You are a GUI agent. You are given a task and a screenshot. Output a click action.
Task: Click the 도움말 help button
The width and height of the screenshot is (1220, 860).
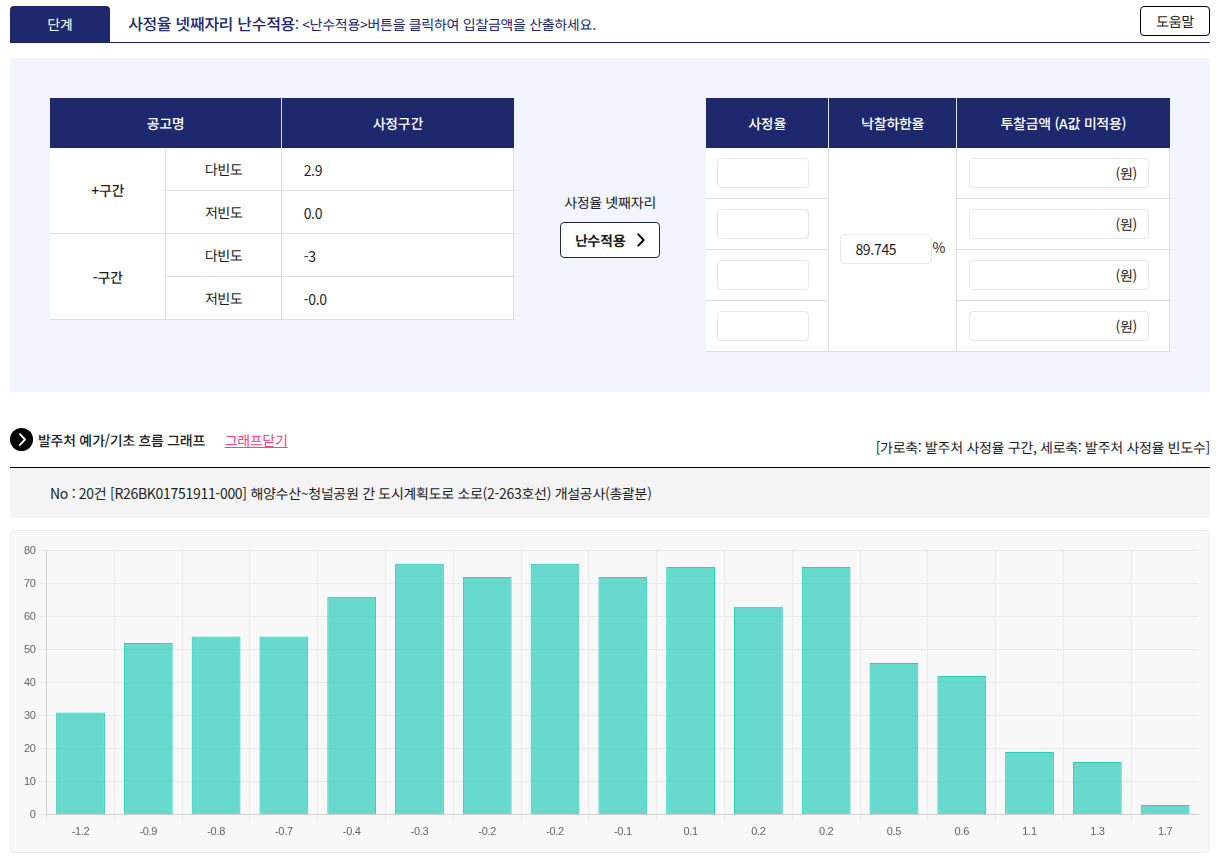click(x=1174, y=21)
